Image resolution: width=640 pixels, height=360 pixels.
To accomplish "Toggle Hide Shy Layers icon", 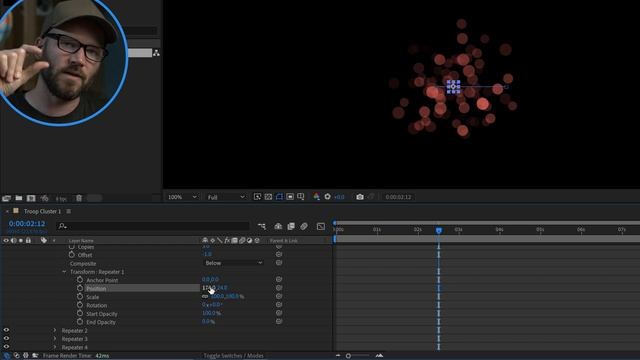I will coord(278,226).
